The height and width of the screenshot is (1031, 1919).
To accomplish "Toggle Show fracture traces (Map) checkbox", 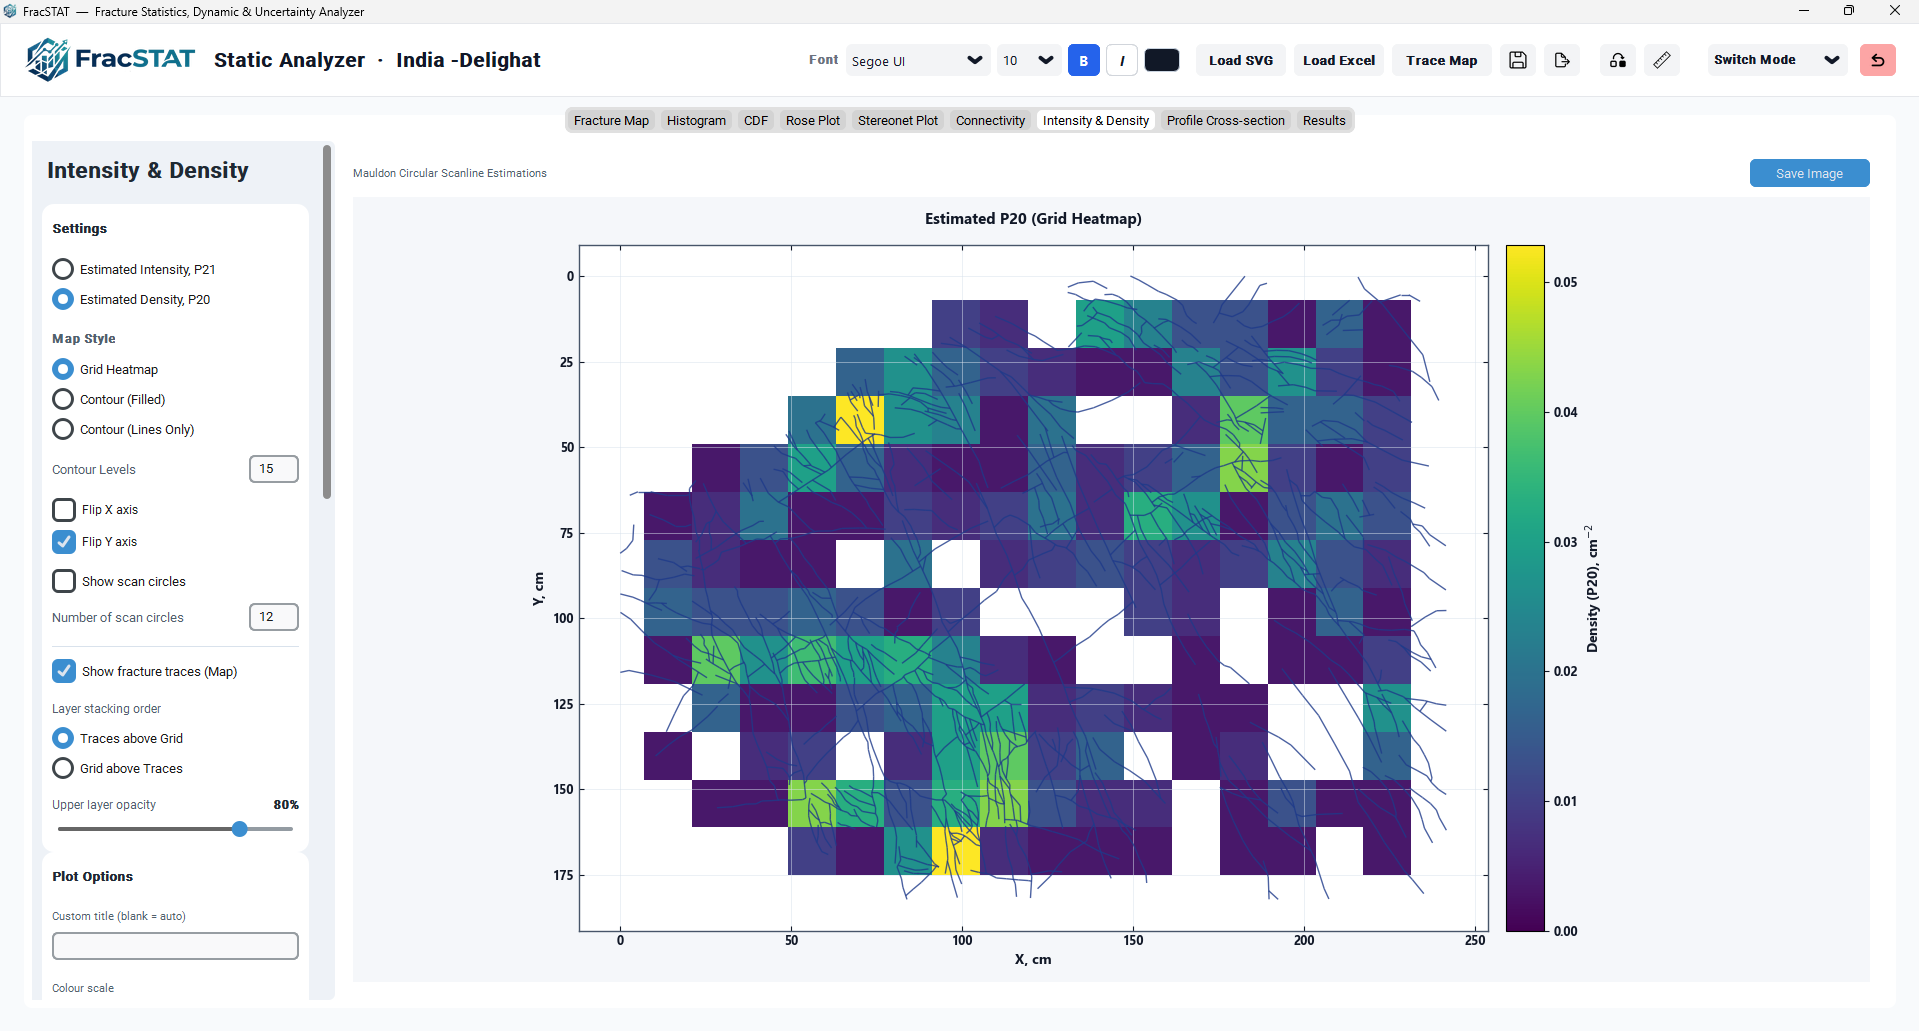I will (x=64, y=671).
